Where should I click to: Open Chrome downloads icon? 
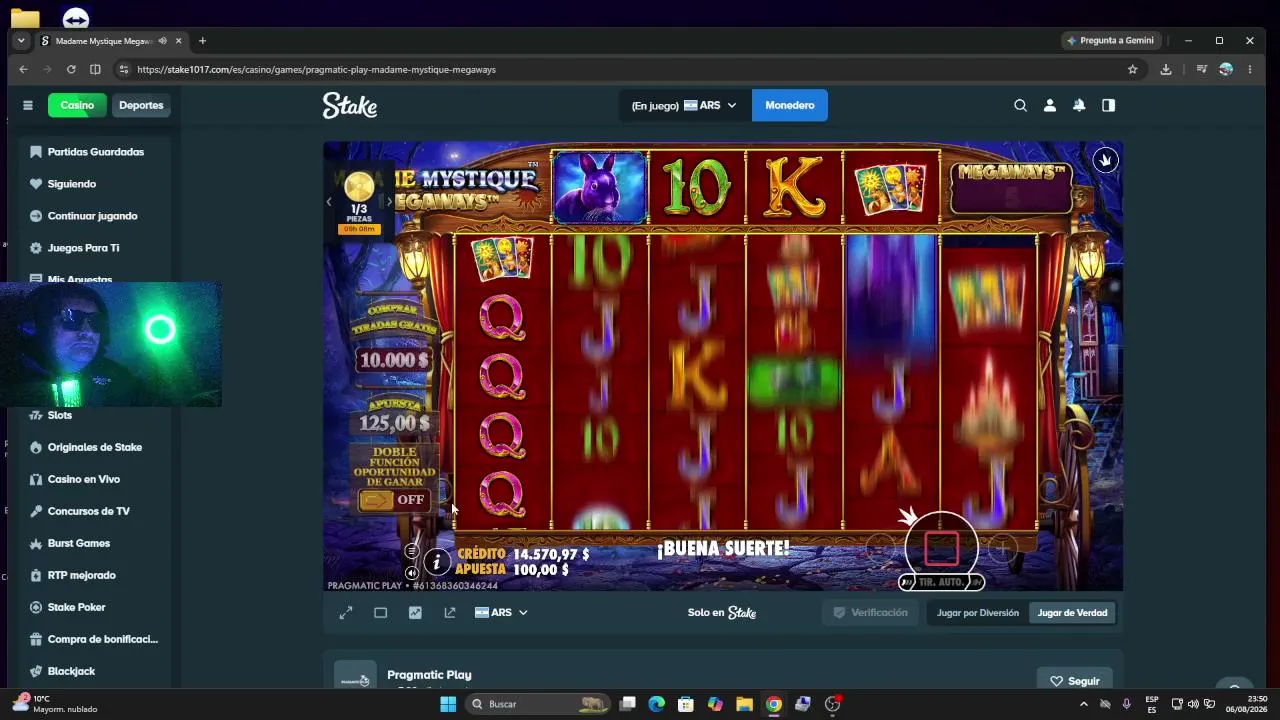[x=1166, y=69]
